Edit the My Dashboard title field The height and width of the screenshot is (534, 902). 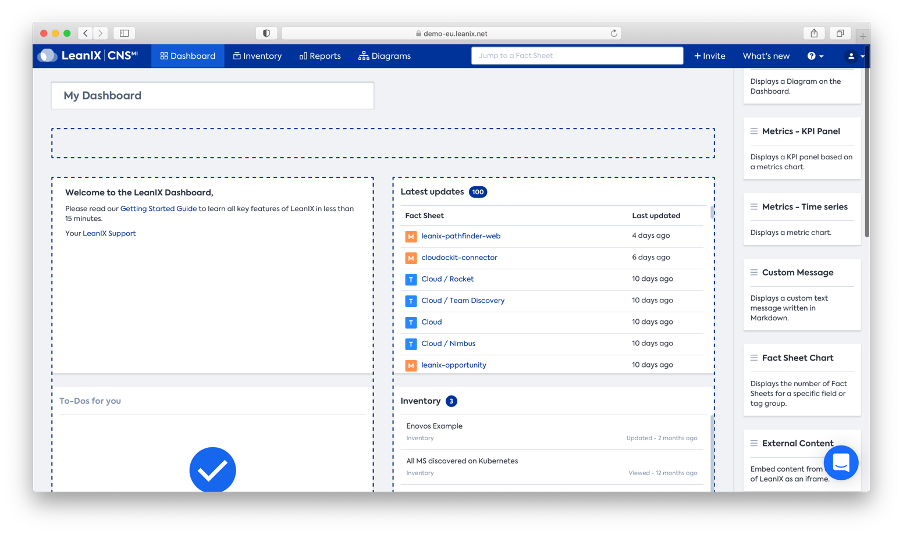tap(212, 96)
